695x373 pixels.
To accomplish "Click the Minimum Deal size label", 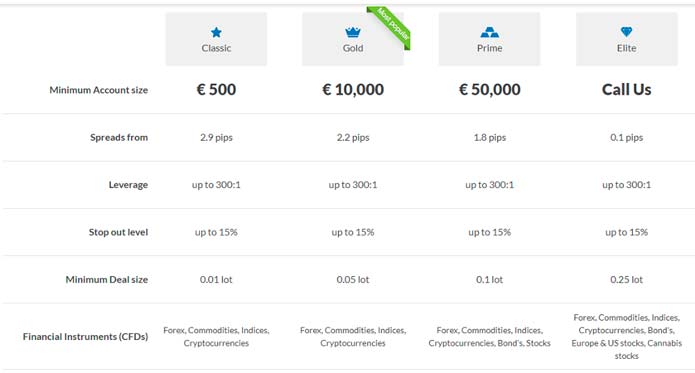I will tap(106, 280).
